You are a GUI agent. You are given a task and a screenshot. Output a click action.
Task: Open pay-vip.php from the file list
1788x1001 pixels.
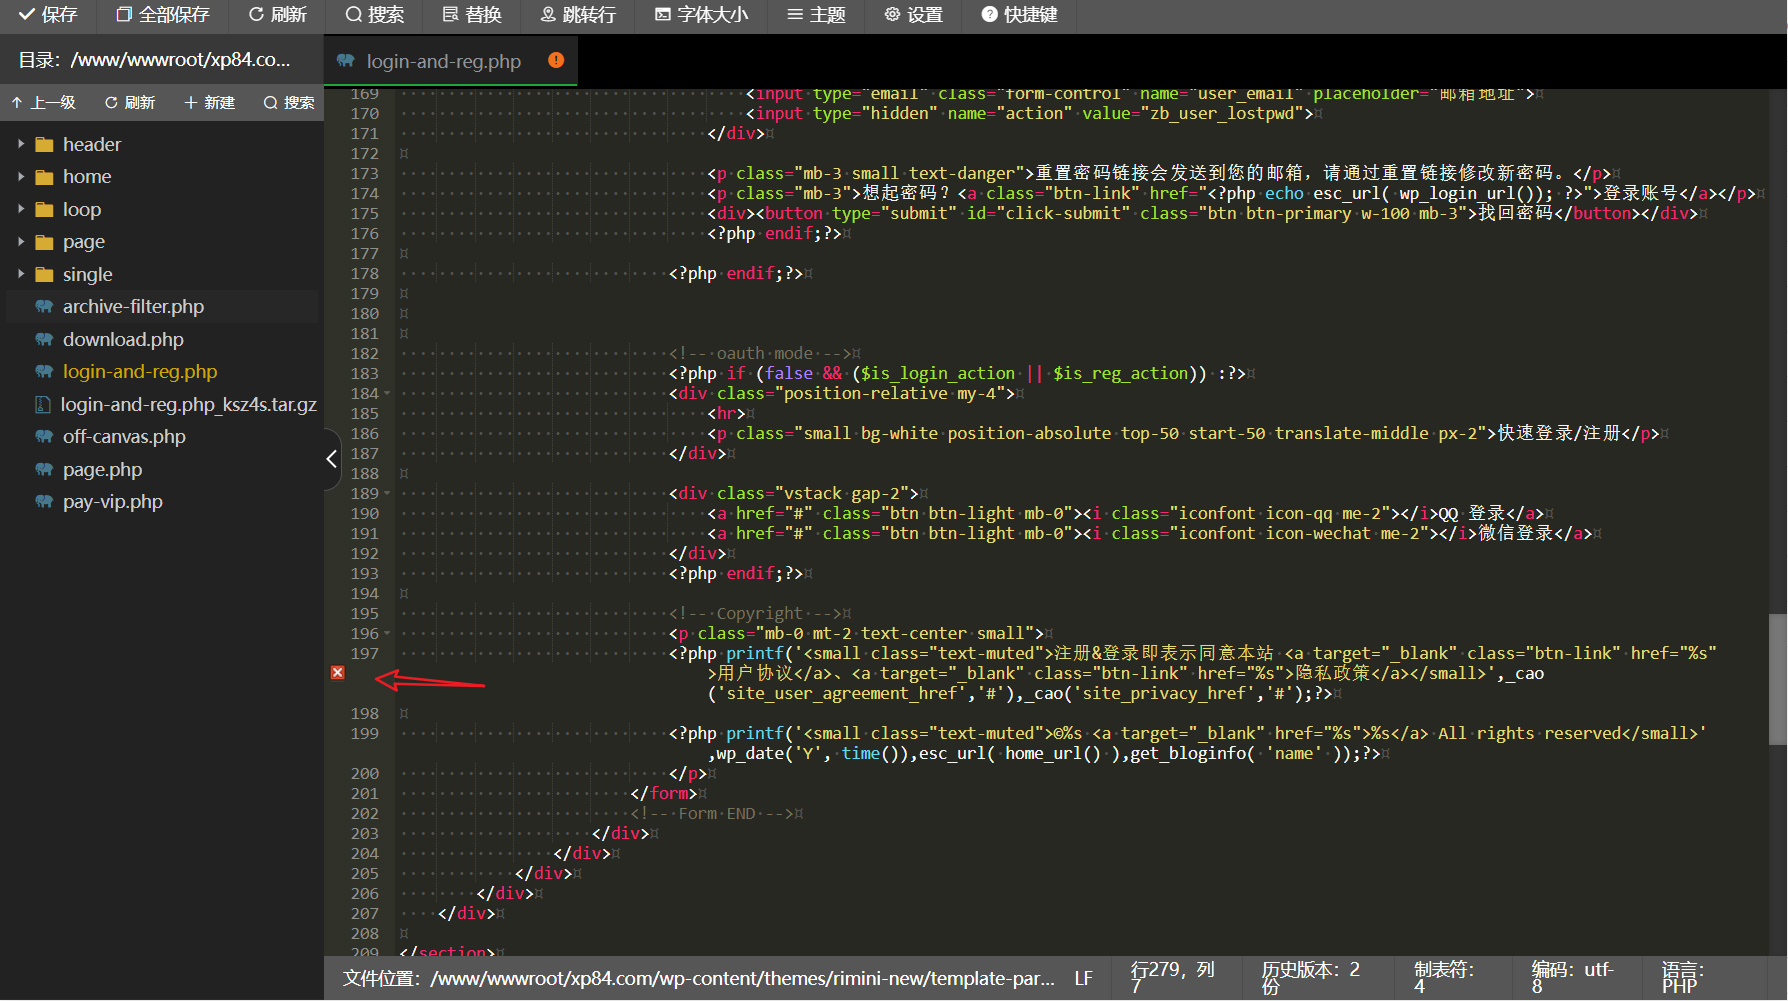point(112,502)
